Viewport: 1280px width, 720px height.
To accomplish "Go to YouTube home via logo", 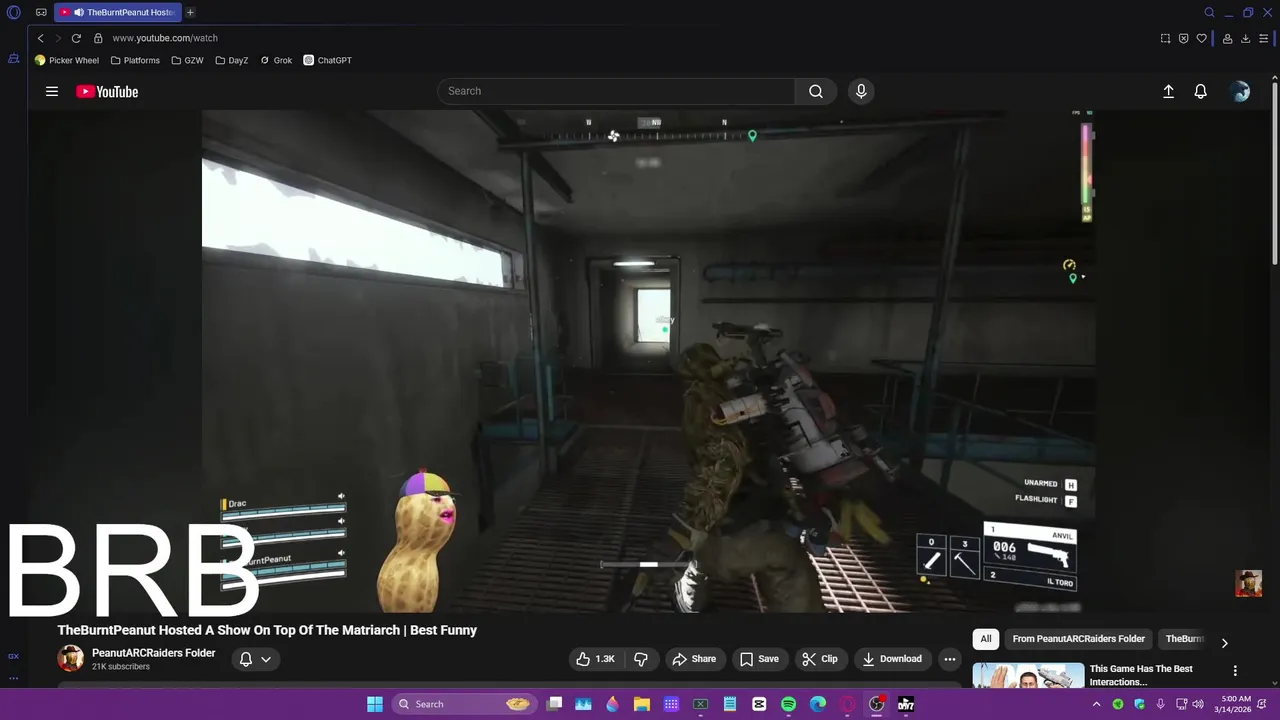I will coord(107,91).
